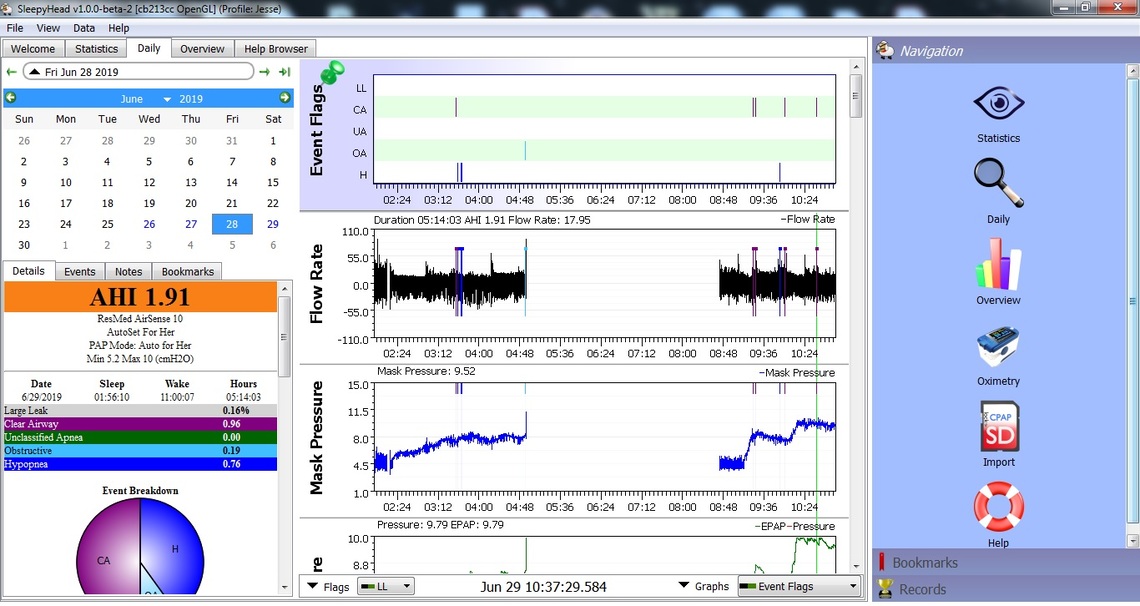This screenshot has width=1140, height=606.
Task: Show the Bookmarks tab in left panel
Action: coord(188,272)
